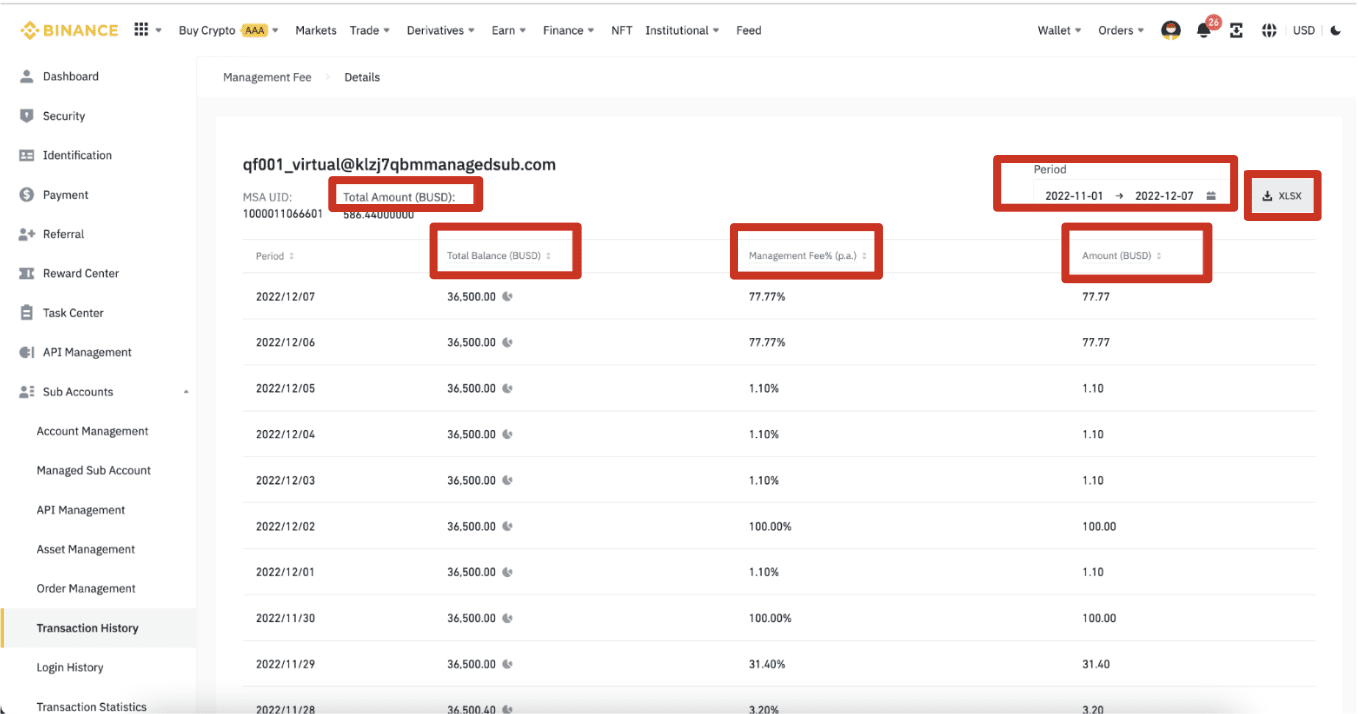View balance pie icon for 2022/12/07
This screenshot has height=714, width=1358.
point(508,297)
